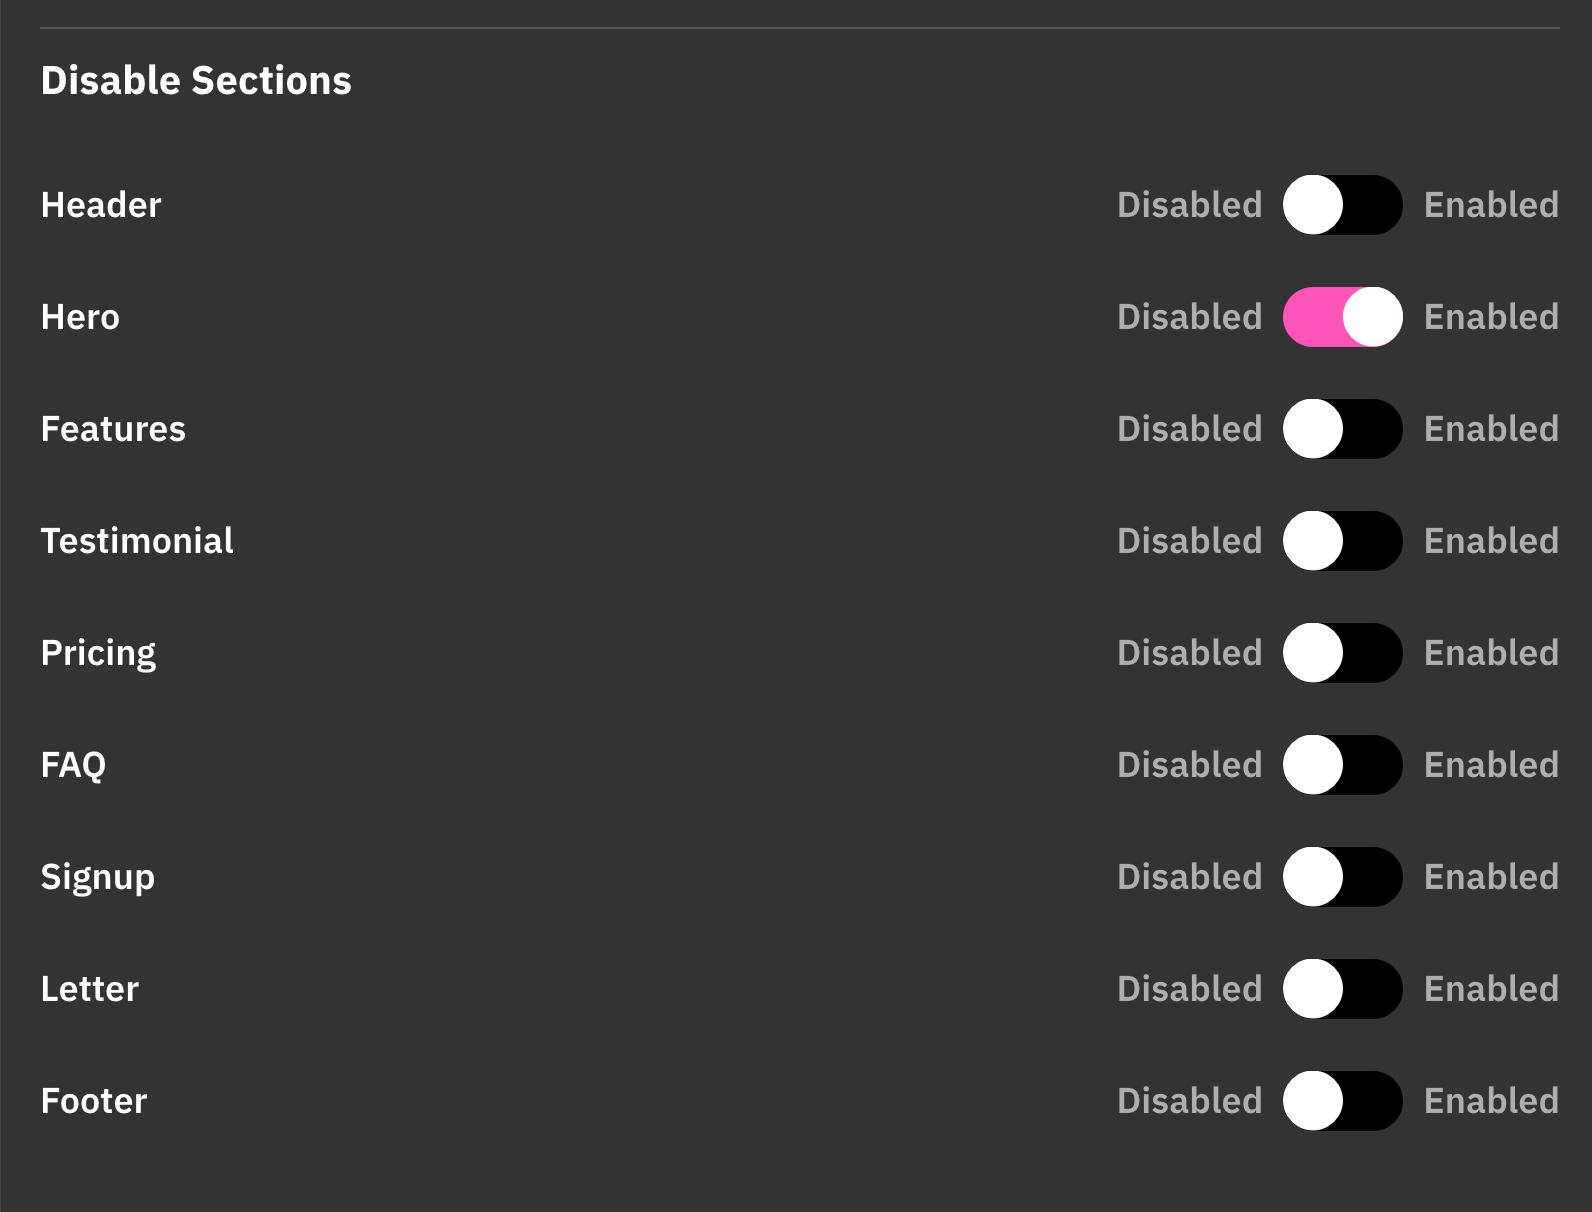Turn off the pink Hero toggle
Screen dimensions: 1592x1212
click(x=1342, y=317)
